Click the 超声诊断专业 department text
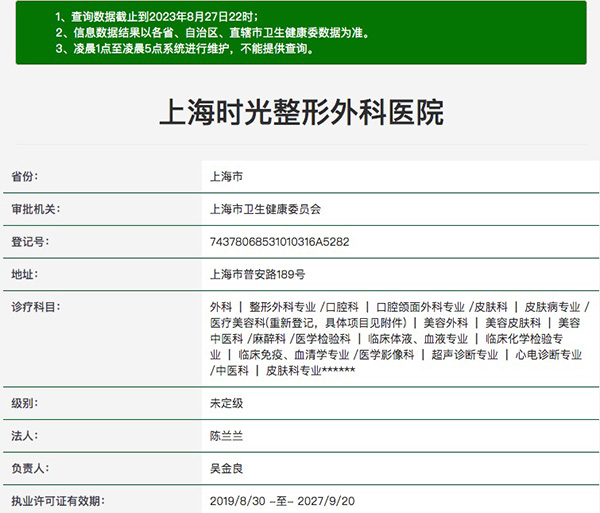This screenshot has height=513, width=600. (x=465, y=355)
